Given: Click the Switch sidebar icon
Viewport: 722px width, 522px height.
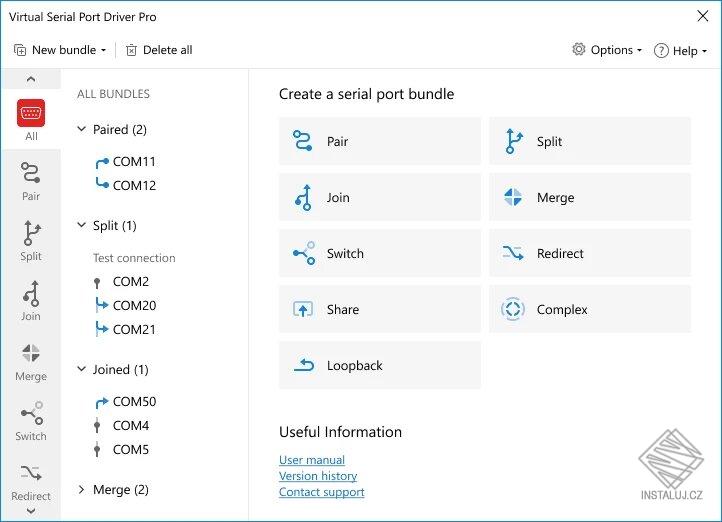Looking at the screenshot, I should click(x=31, y=414).
